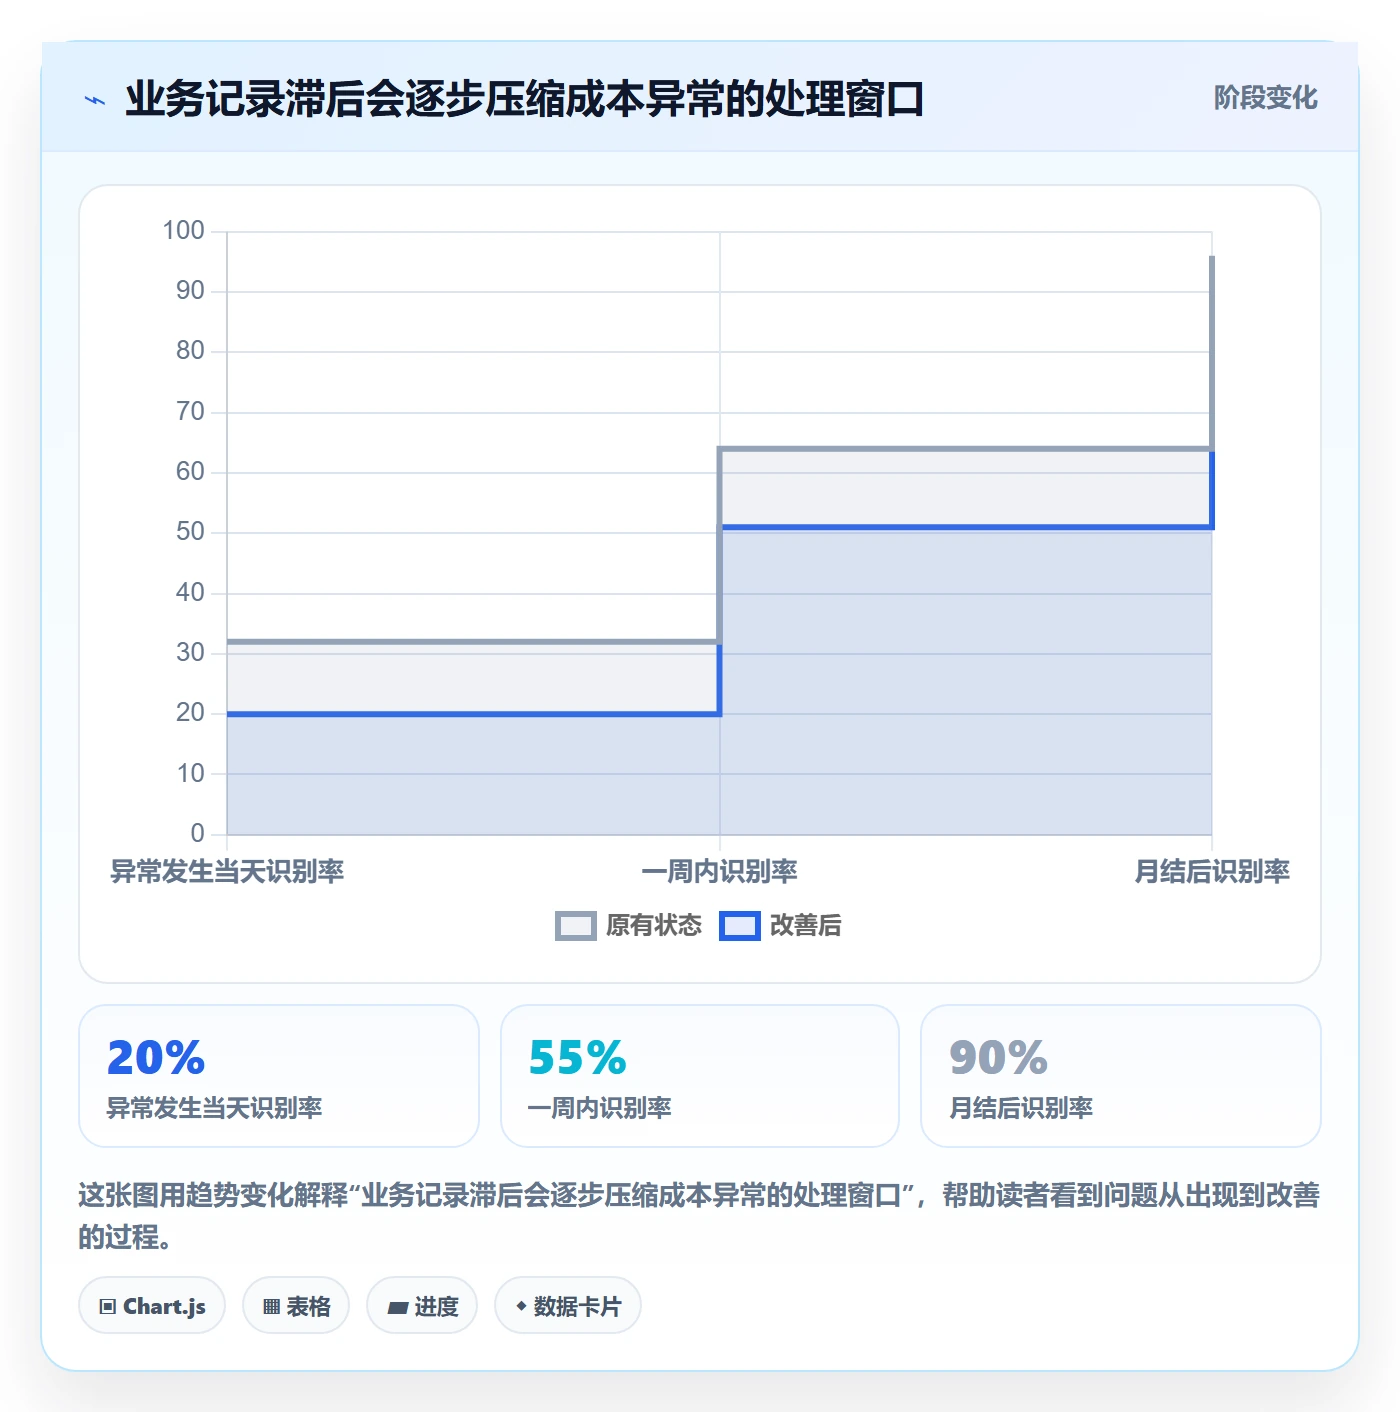Viewport: 1400px width, 1412px height.
Task: Toggle the 原有状态 legend swatch
Action: [x=575, y=926]
